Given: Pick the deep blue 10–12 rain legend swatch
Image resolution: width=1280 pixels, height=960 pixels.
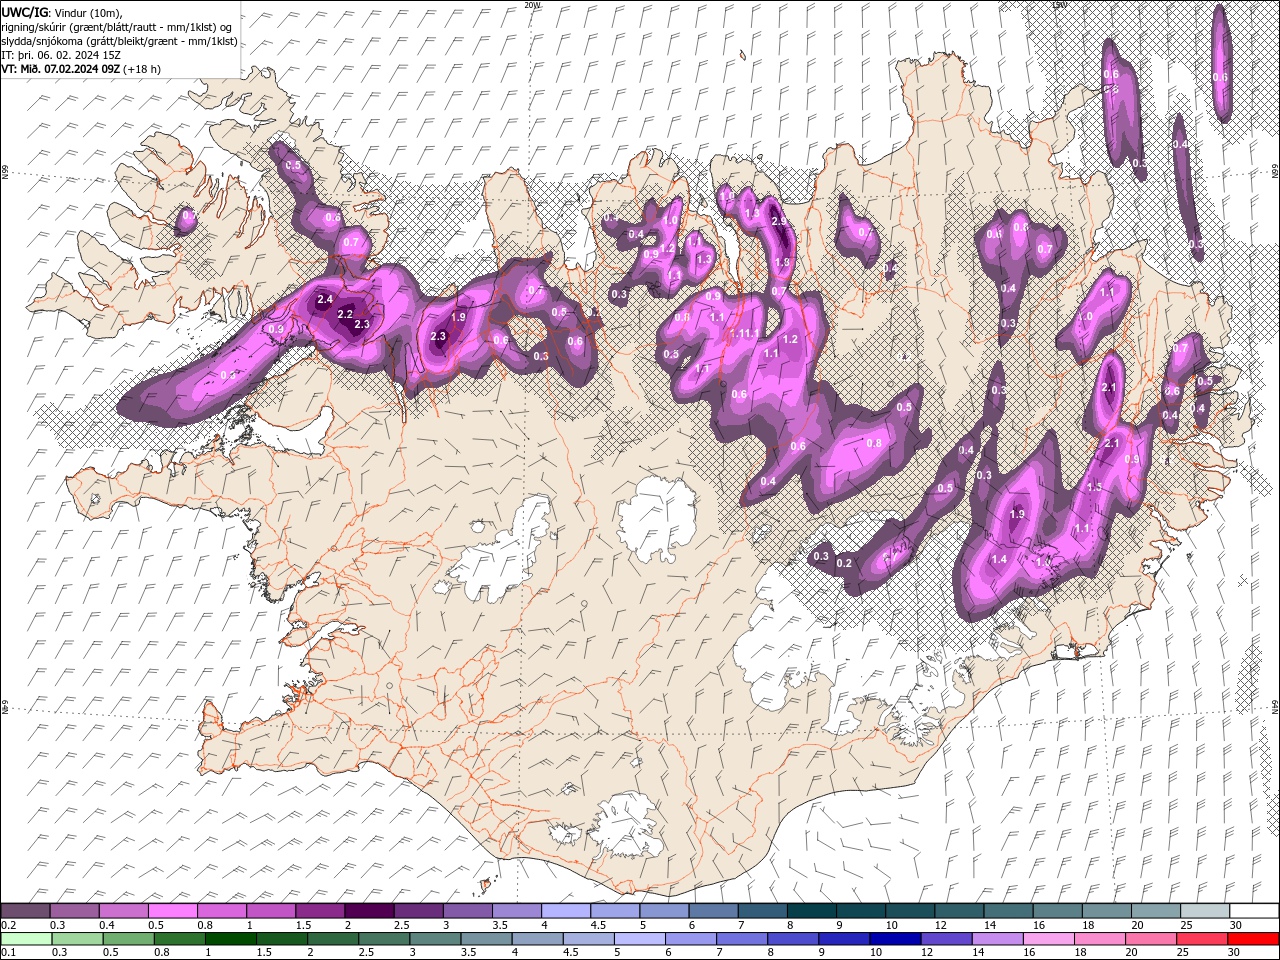Looking at the screenshot, I should point(896,939).
